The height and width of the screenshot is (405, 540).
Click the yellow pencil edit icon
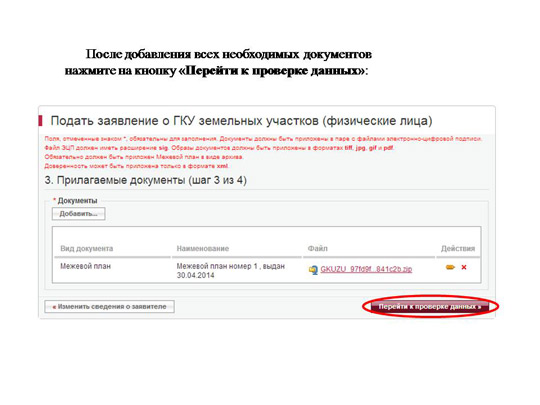pyautogui.click(x=450, y=267)
